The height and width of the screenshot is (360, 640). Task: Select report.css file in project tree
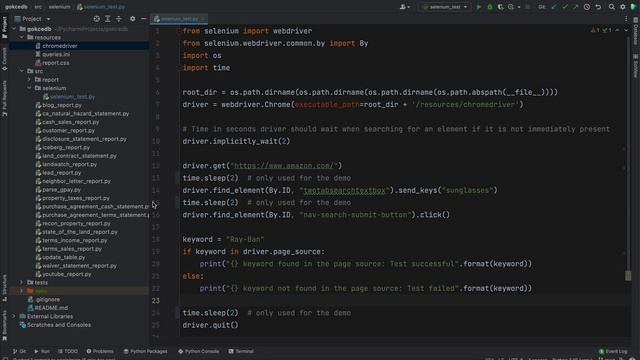click(56, 63)
